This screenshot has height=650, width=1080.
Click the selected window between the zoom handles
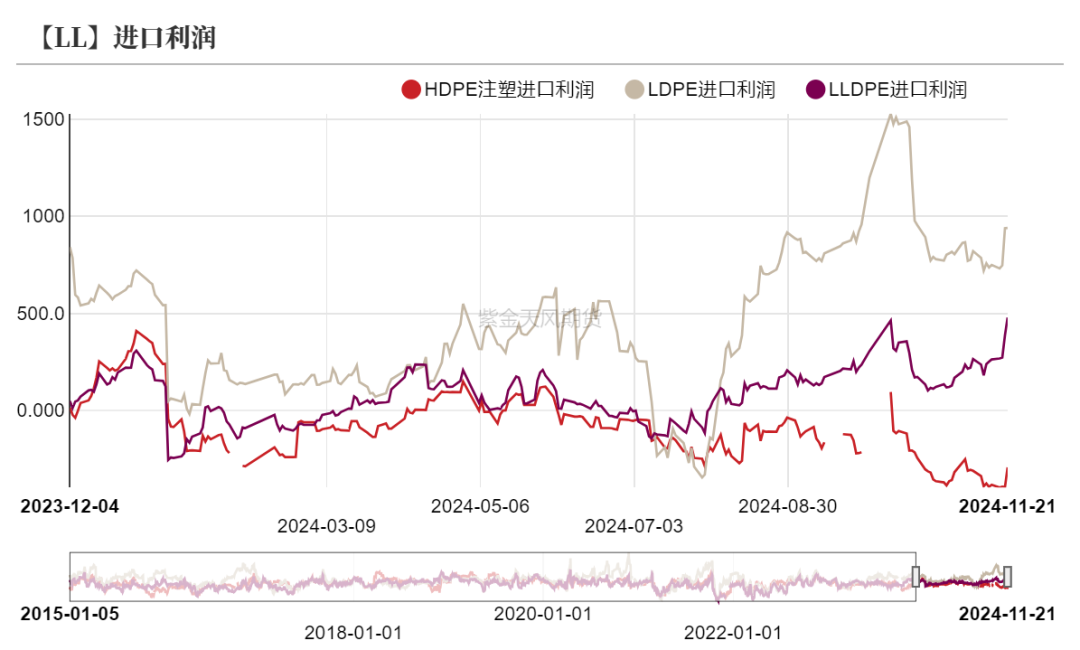coord(961,577)
